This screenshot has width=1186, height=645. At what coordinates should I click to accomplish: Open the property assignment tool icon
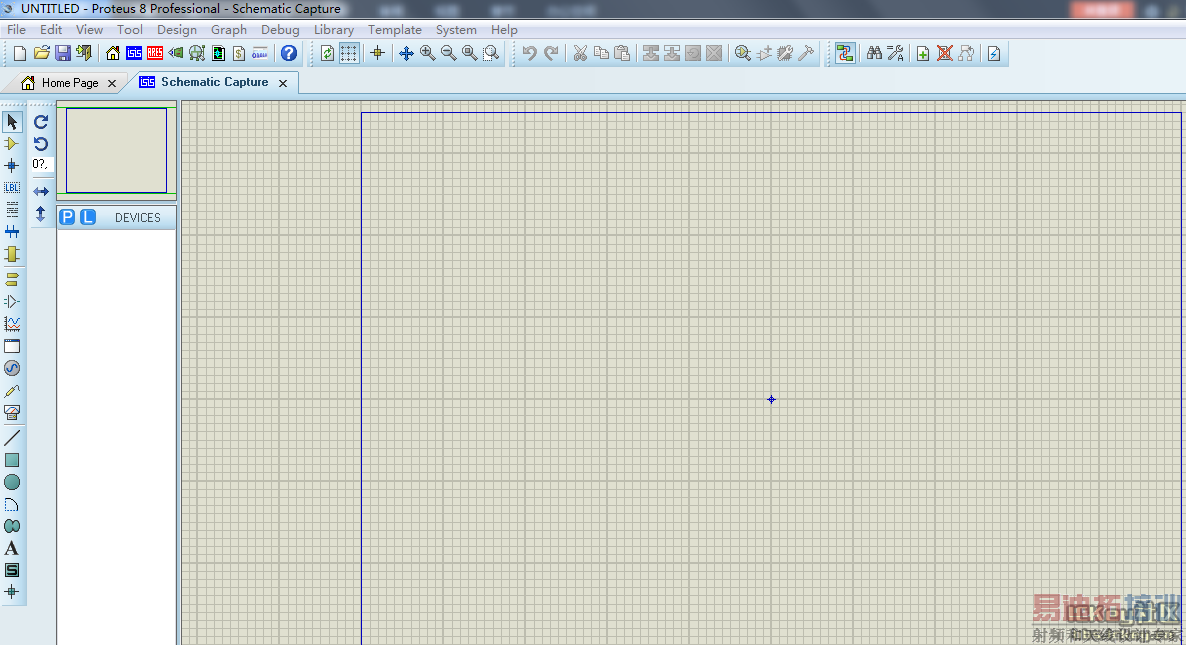pyautogui.click(x=896, y=54)
